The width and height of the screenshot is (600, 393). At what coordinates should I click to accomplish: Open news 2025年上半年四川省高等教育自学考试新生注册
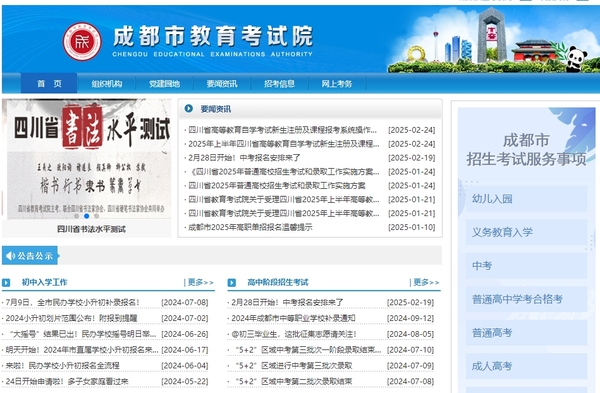click(x=284, y=144)
